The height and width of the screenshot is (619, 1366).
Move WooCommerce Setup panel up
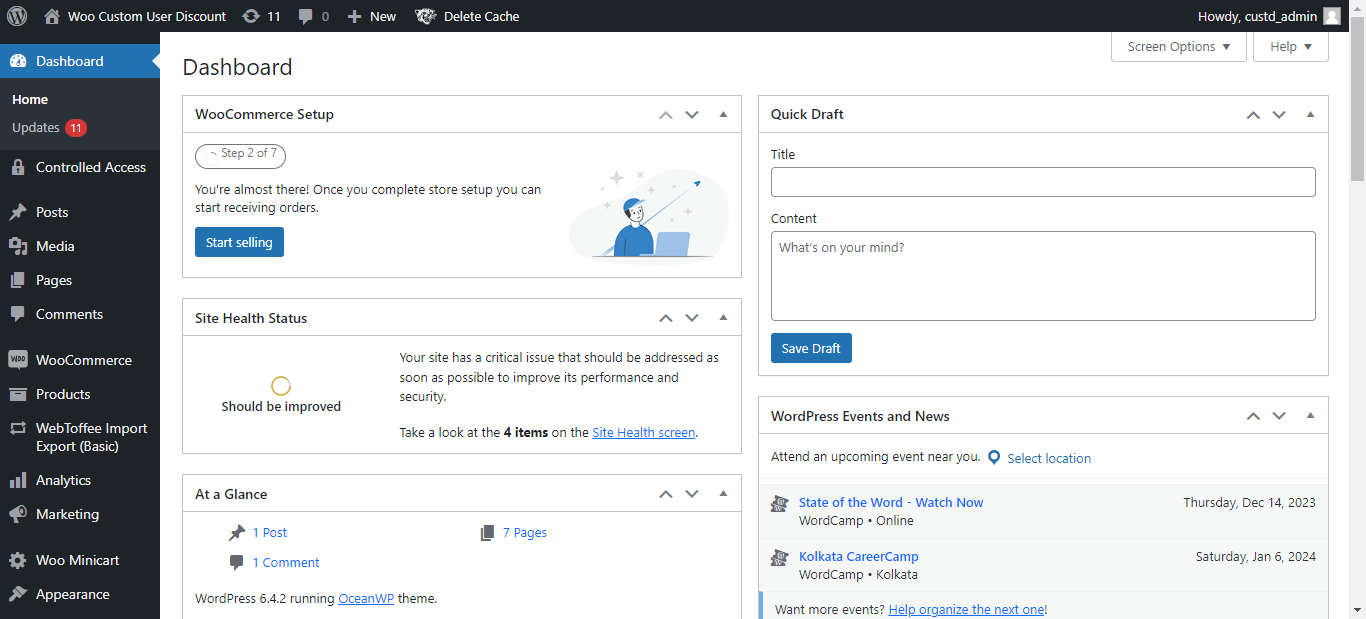coord(666,114)
